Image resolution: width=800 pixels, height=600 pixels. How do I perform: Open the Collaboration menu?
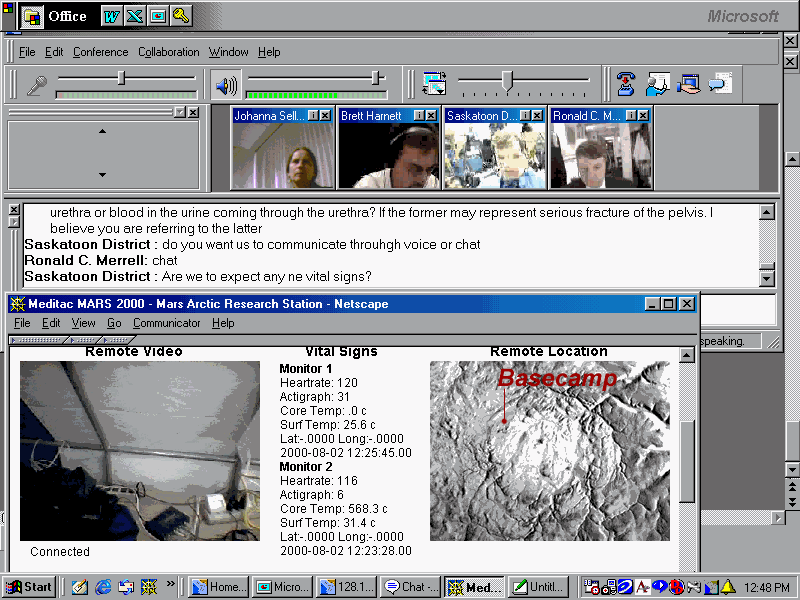[168, 52]
